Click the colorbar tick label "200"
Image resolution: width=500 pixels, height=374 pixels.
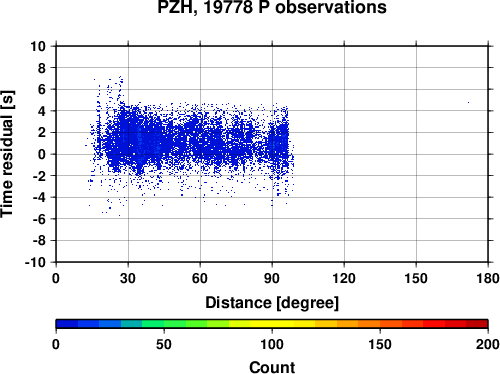(x=488, y=344)
